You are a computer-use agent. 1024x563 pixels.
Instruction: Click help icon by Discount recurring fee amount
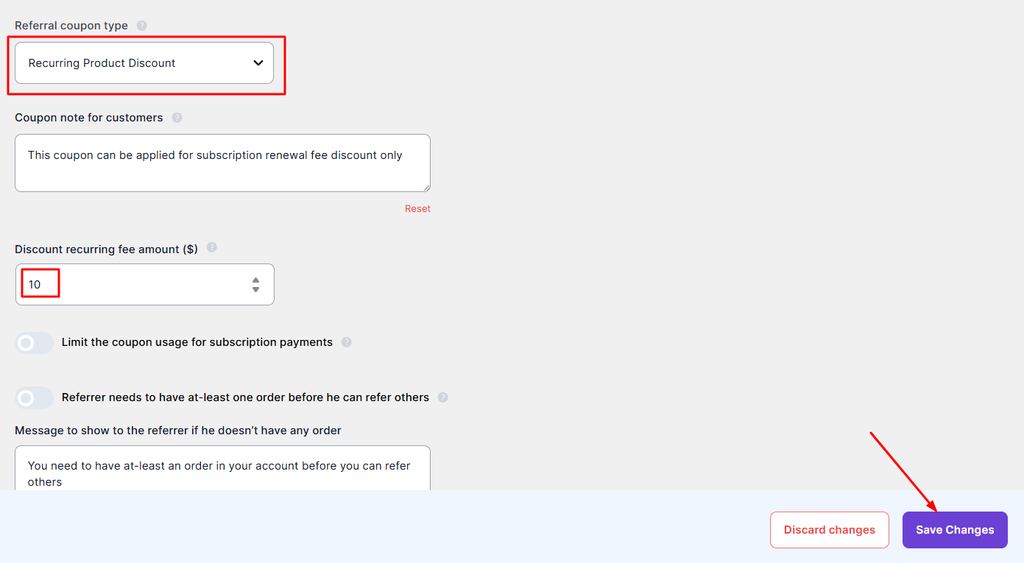[x=212, y=248]
